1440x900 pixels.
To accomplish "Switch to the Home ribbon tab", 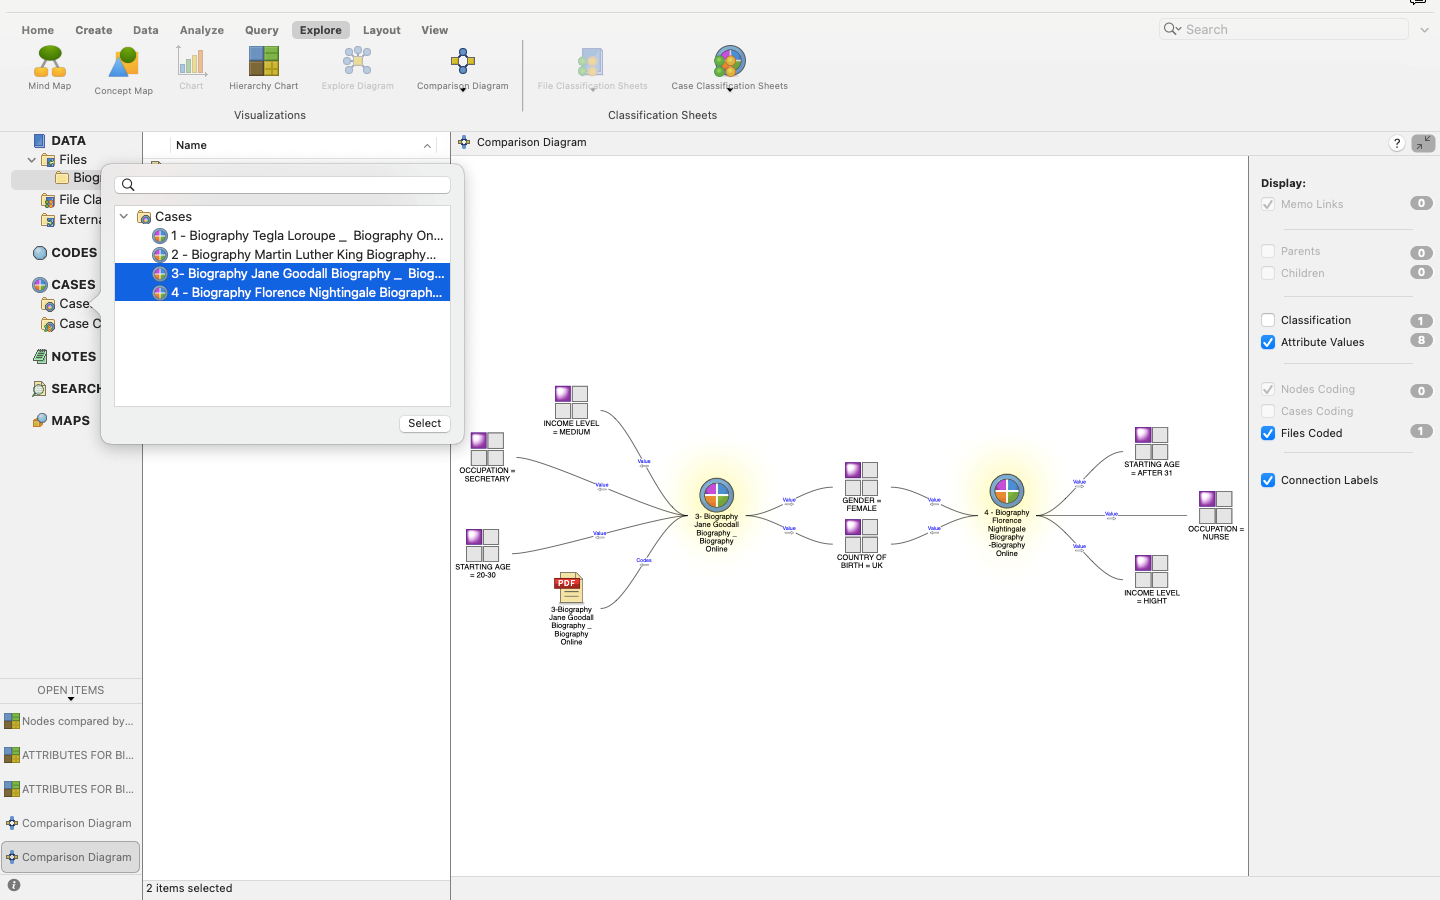I will (x=38, y=30).
